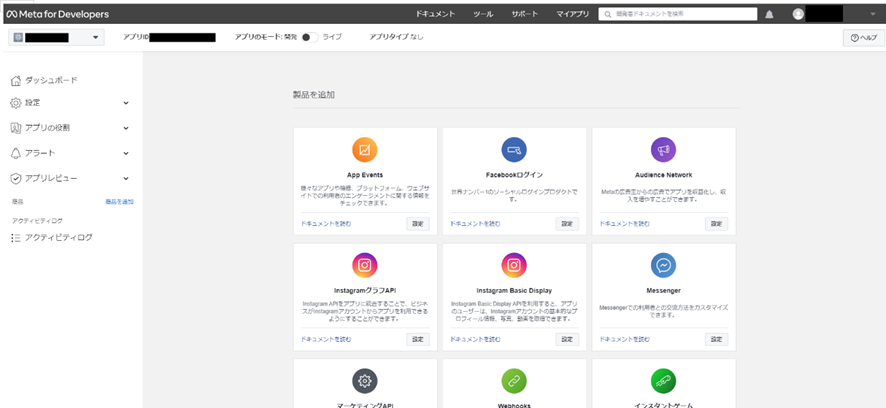Click the developer documentation search field
Screen dimensions: 886x408
pos(677,14)
